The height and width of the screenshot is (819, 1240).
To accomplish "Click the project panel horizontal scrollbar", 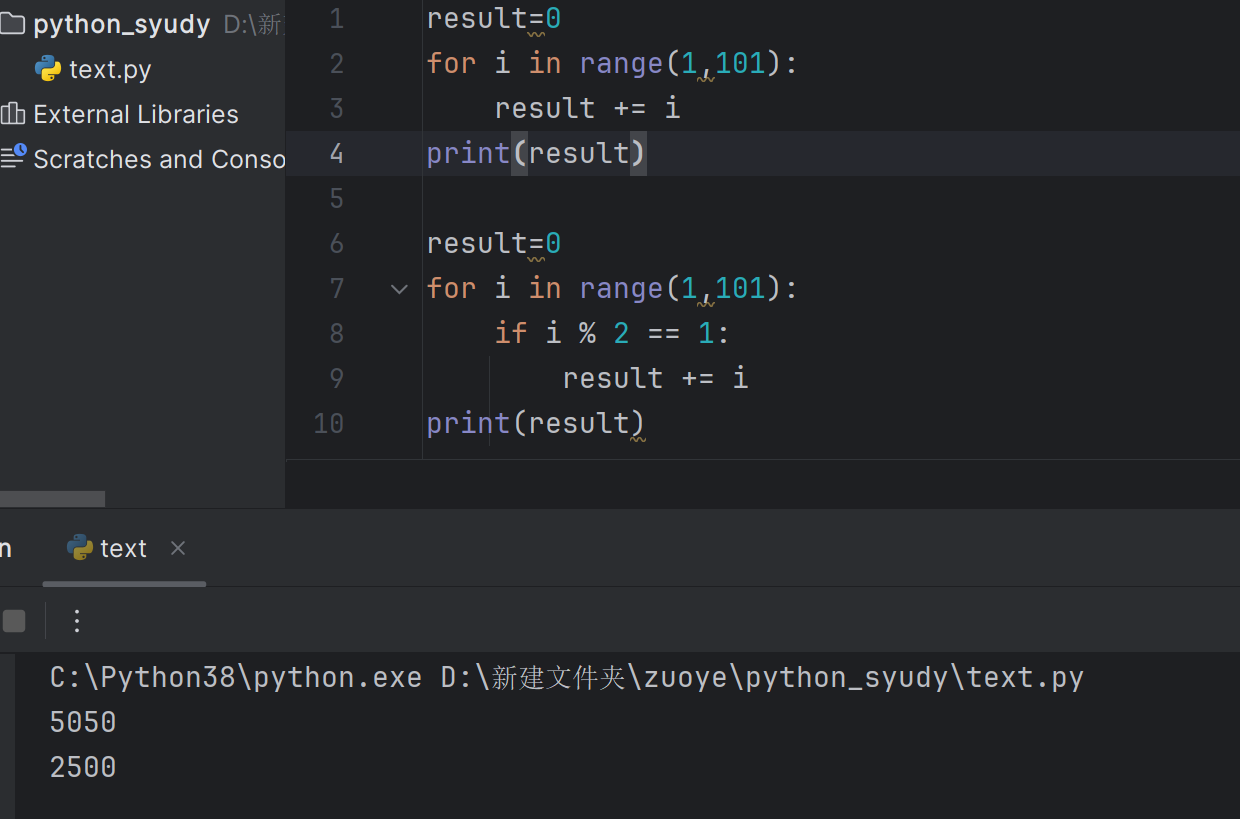I will click(52, 498).
